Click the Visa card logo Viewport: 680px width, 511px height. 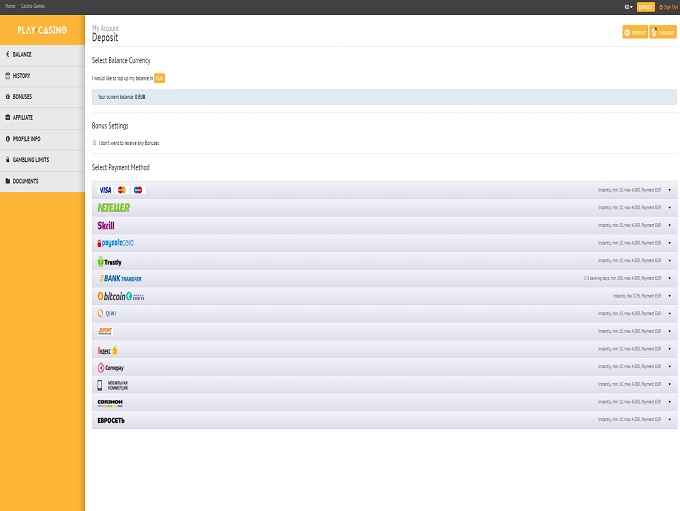106,190
